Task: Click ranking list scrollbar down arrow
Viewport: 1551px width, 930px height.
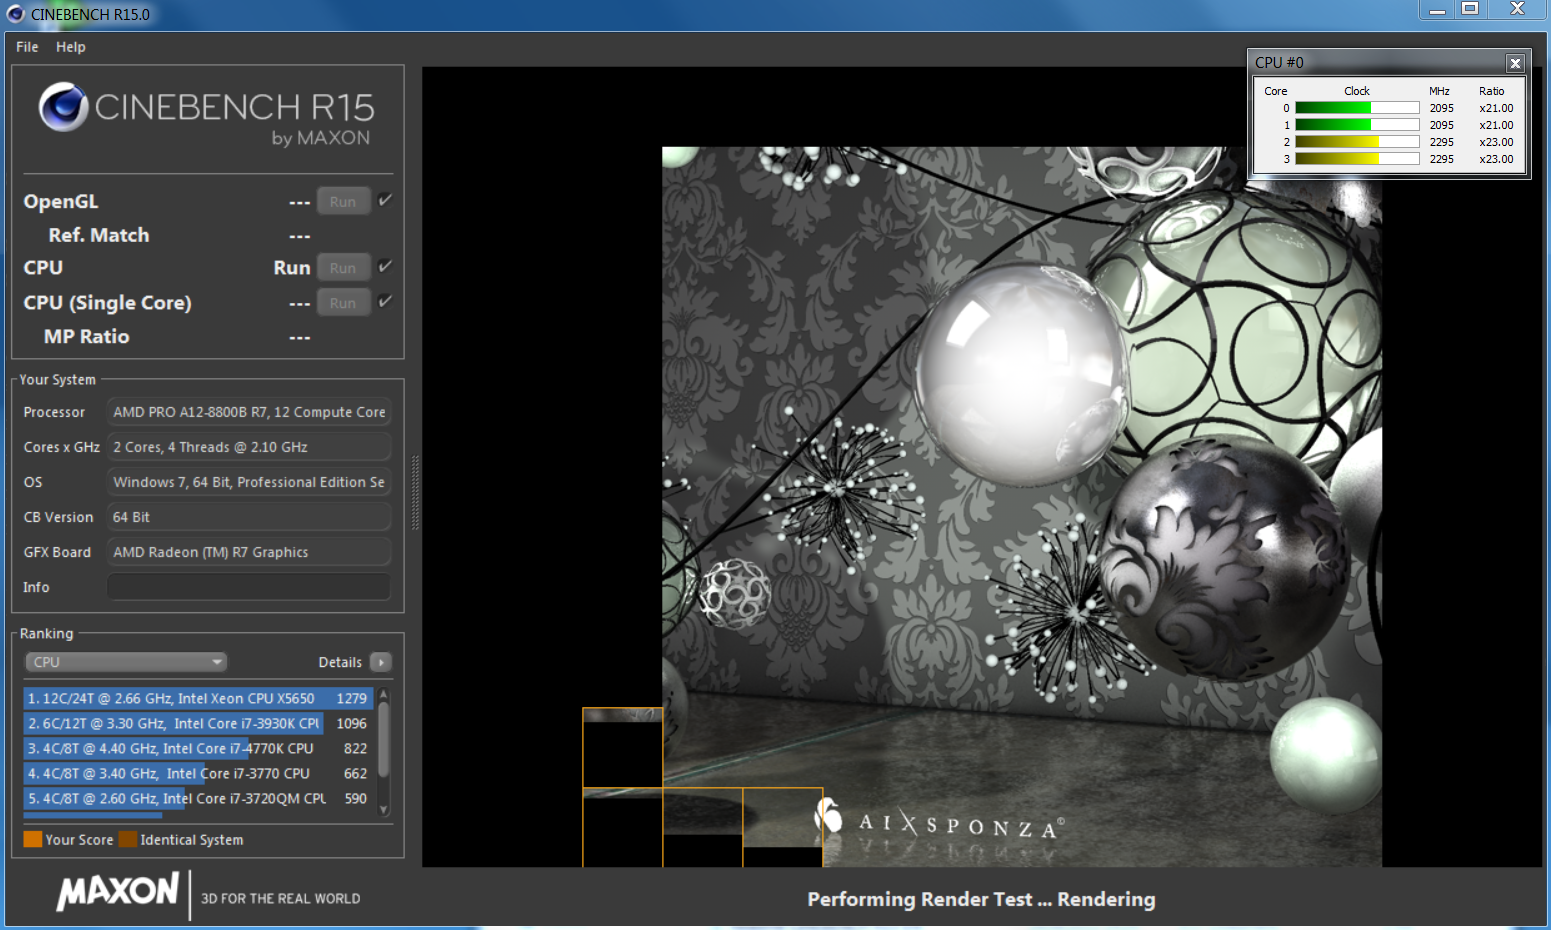Action: [x=384, y=810]
